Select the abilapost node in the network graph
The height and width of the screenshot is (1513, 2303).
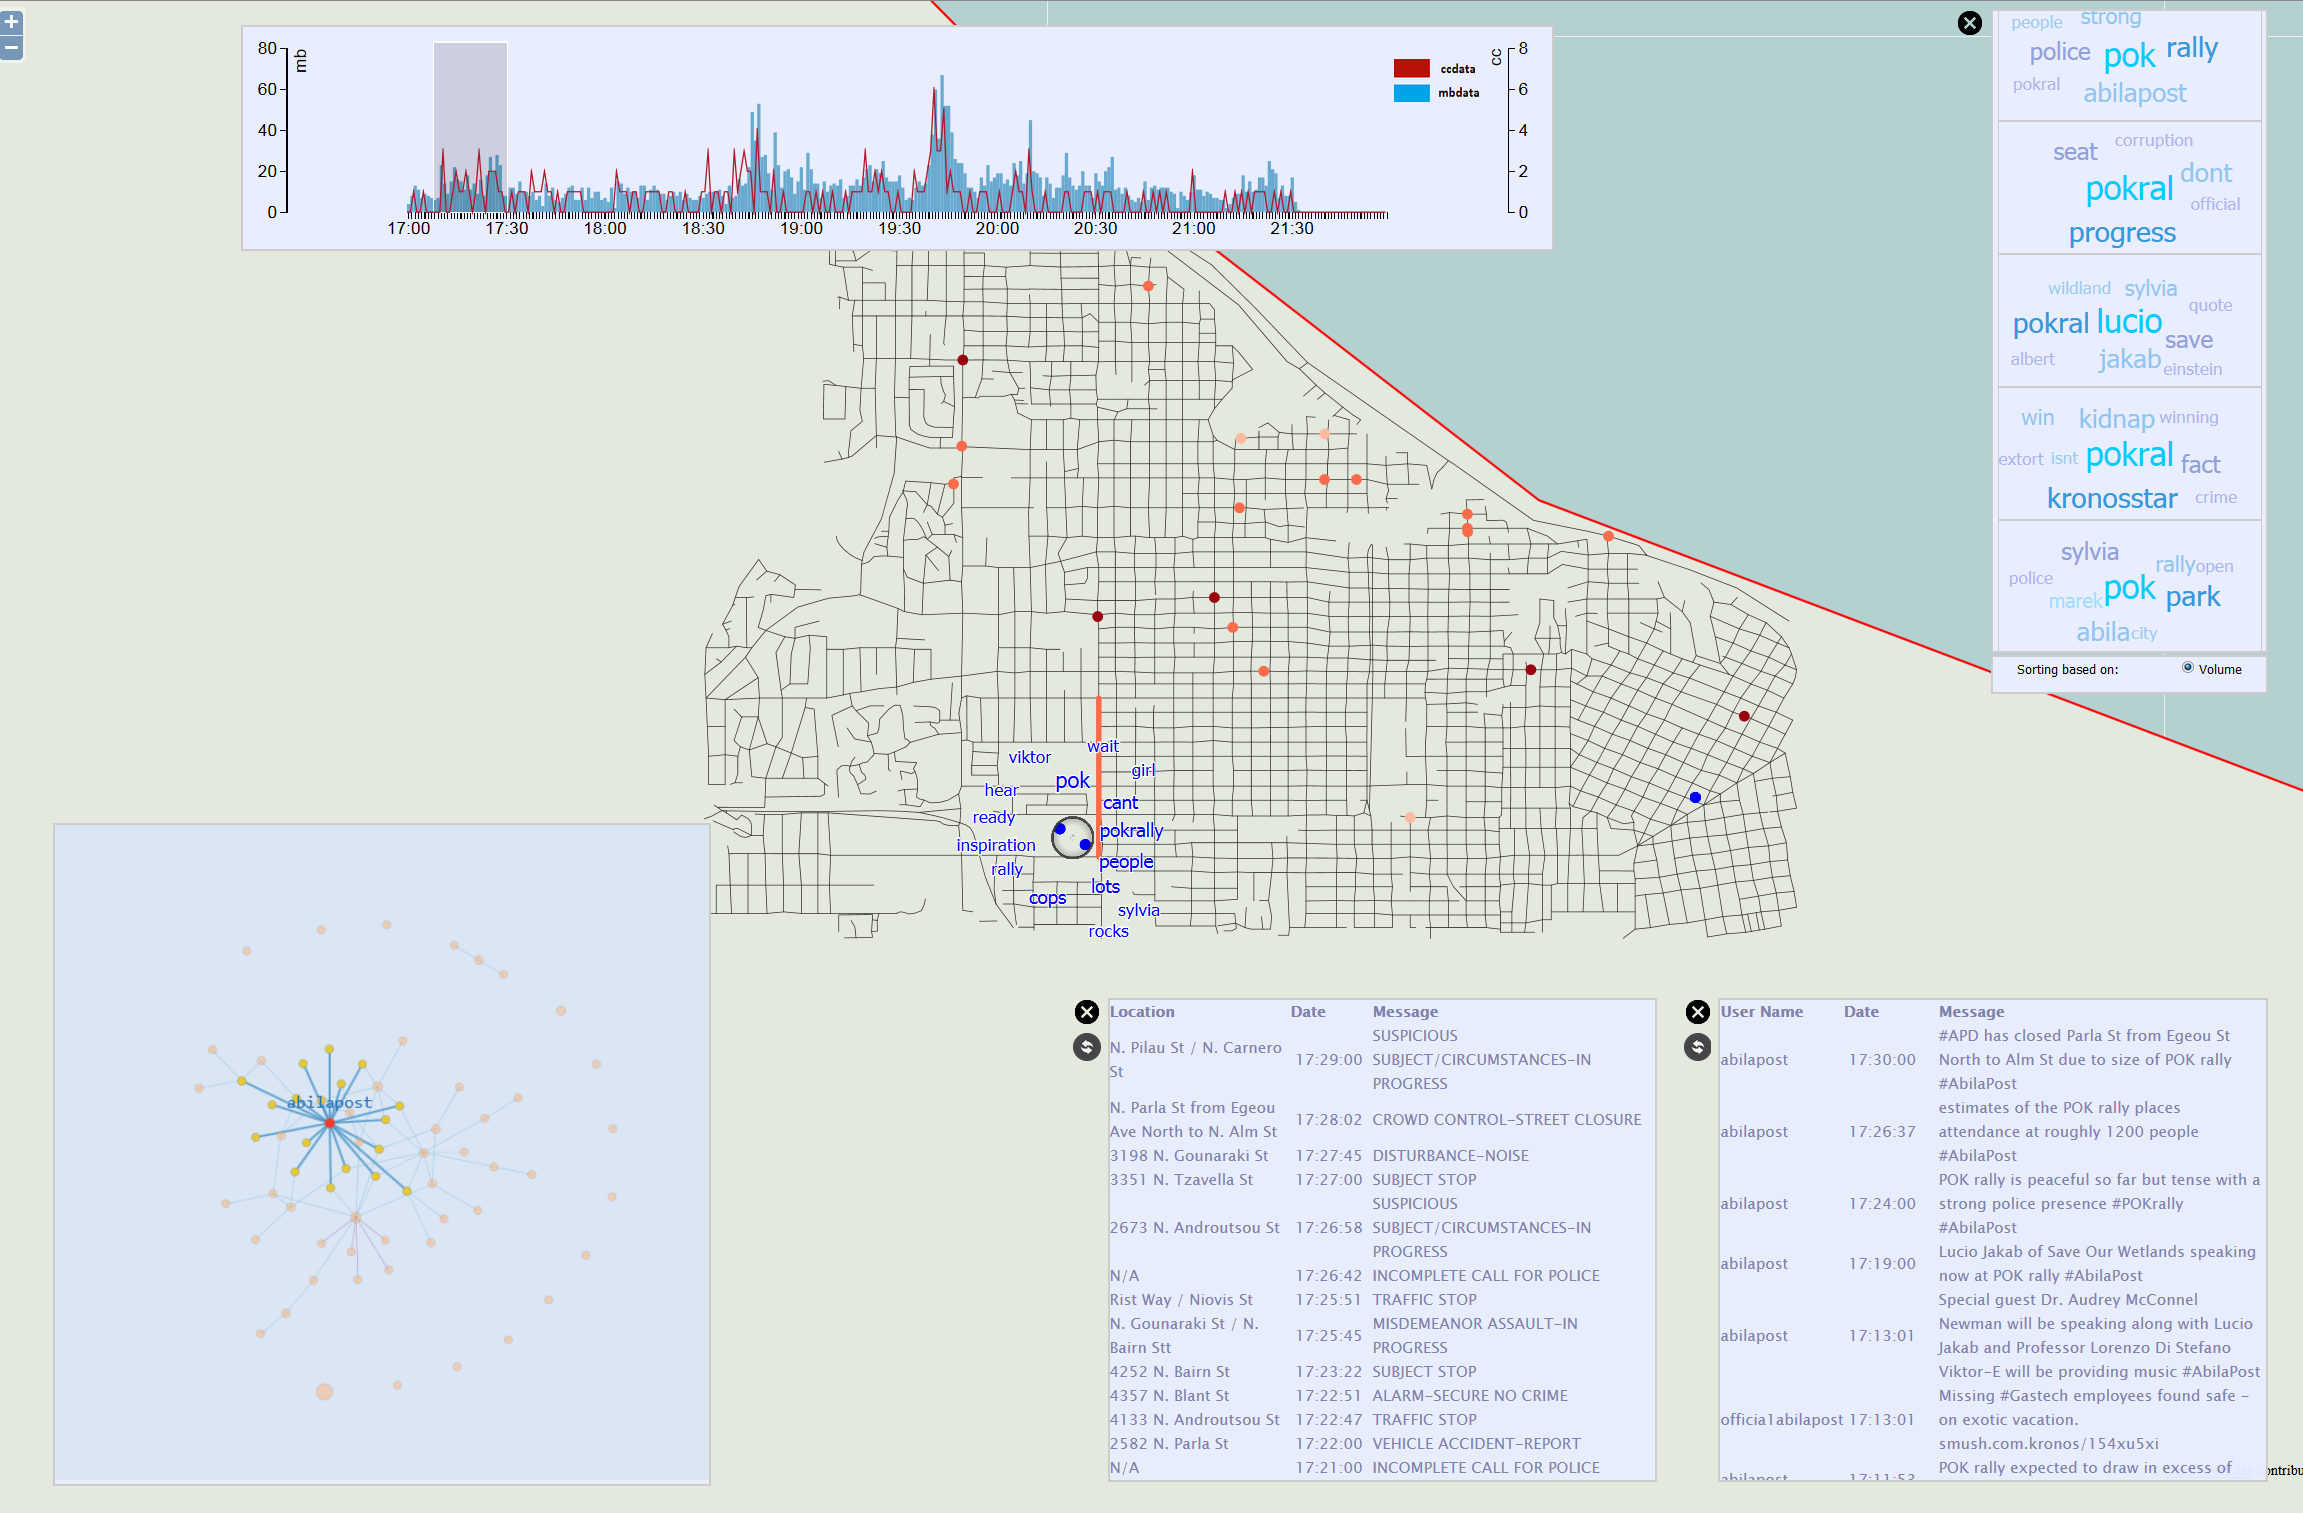coord(329,1123)
